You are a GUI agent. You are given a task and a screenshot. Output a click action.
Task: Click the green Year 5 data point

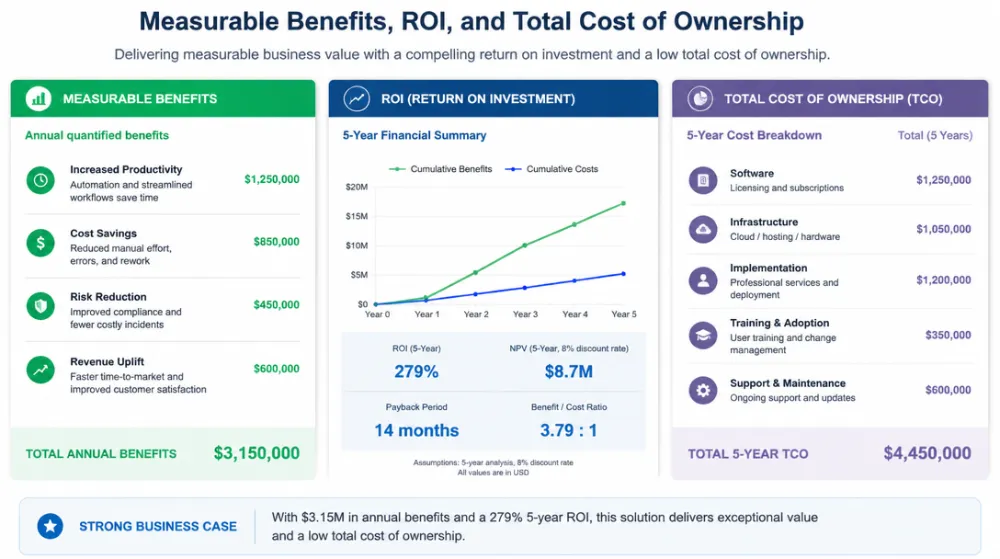tap(623, 203)
